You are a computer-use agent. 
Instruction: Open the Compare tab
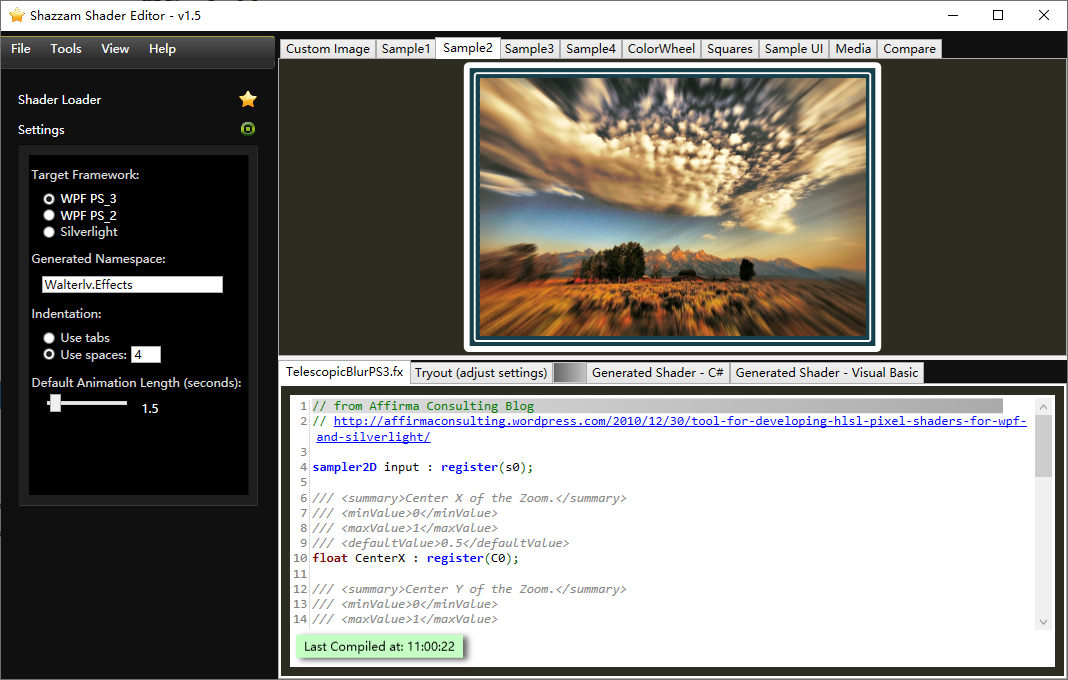point(909,49)
